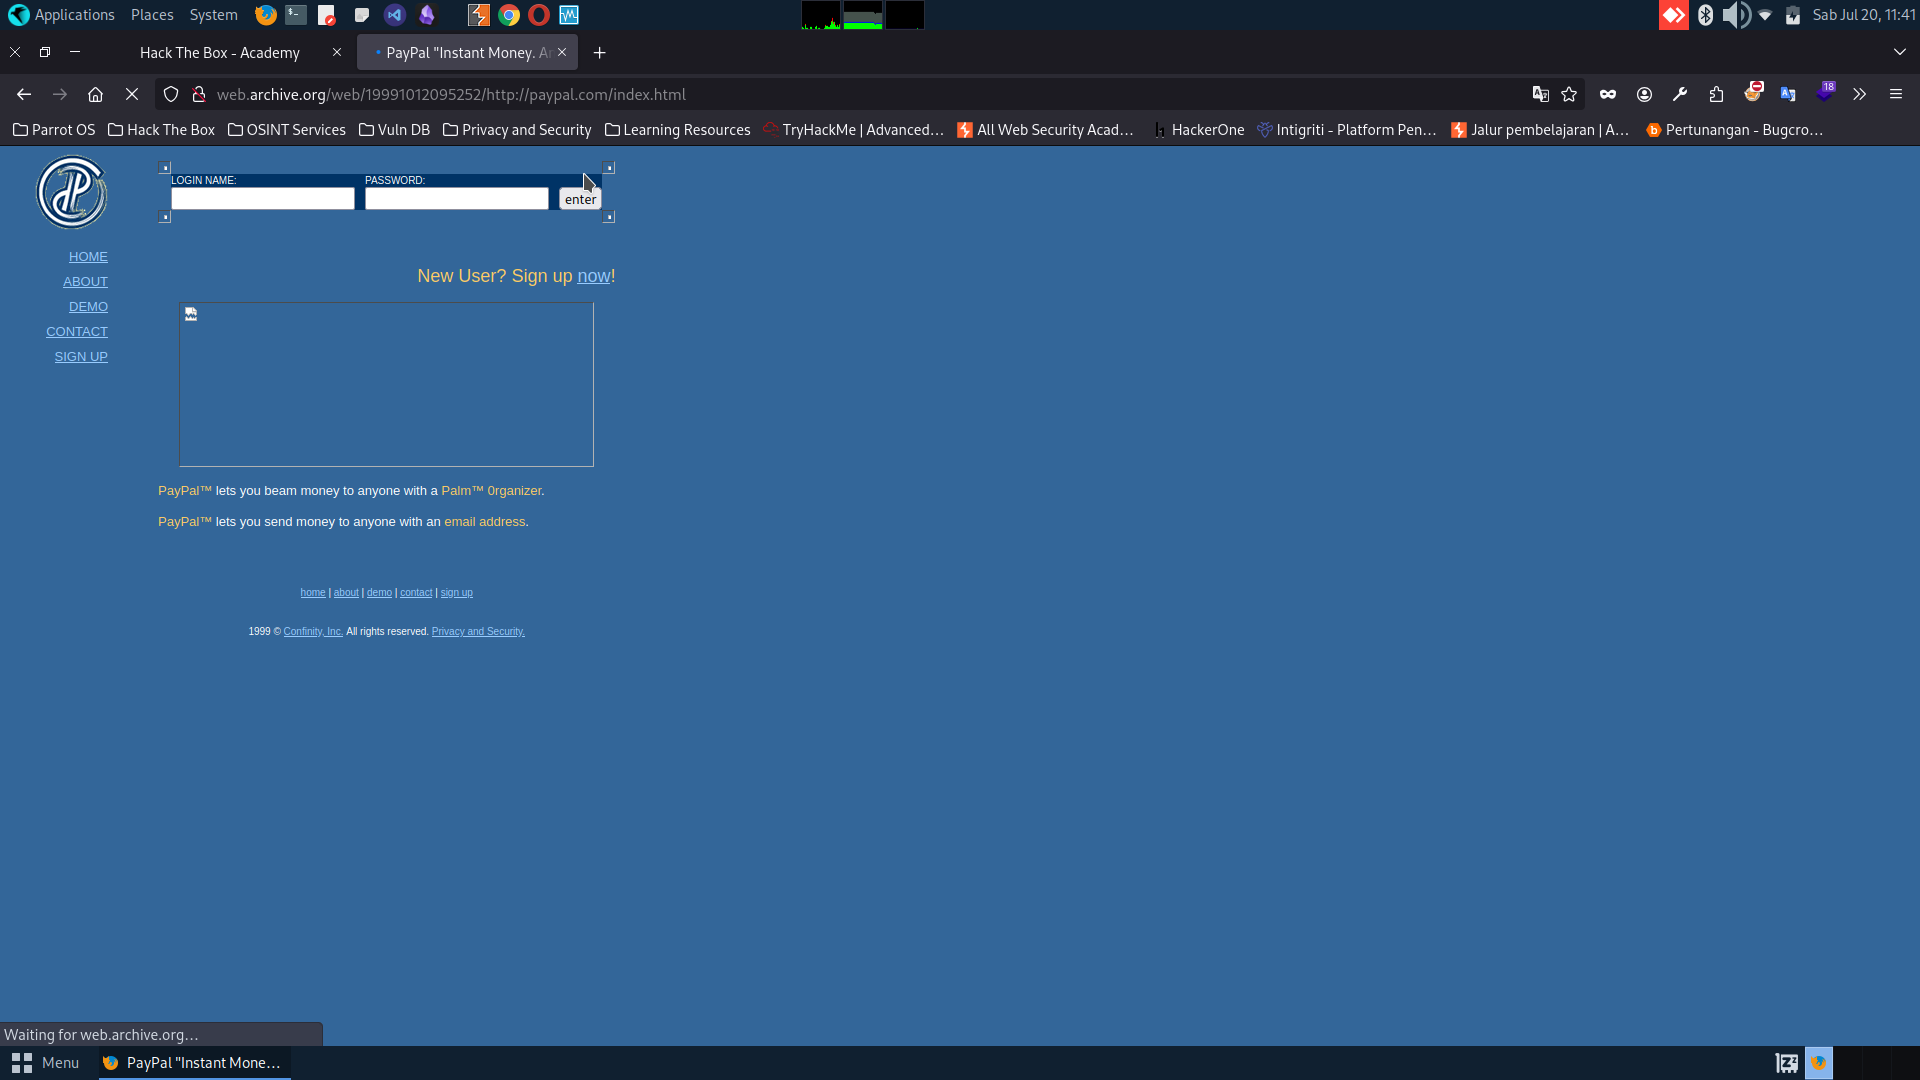
Task: Open the blue translate extension icon
Action: point(1788,94)
